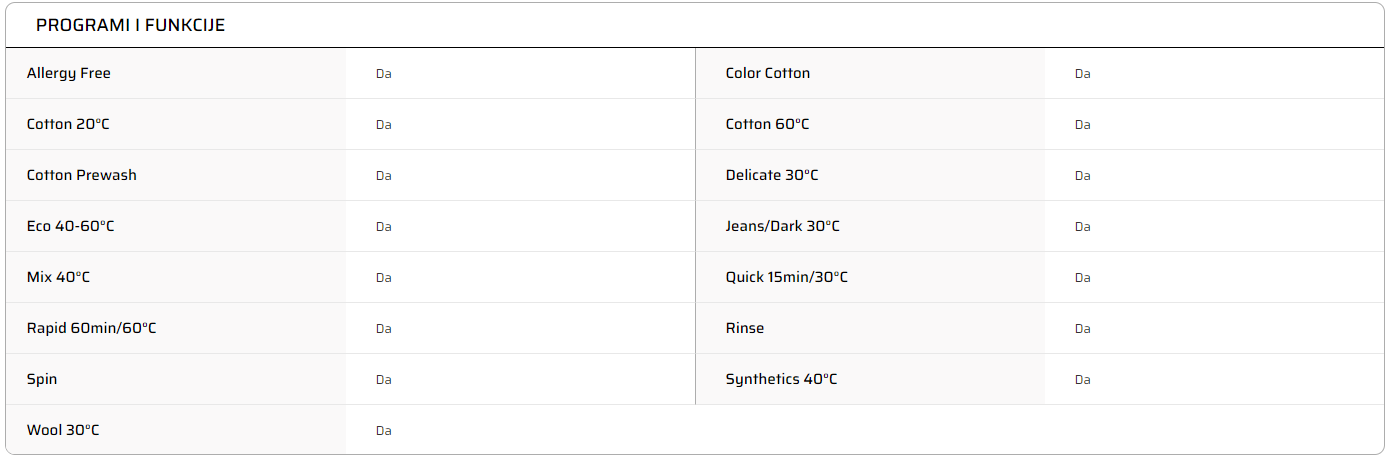The image size is (1389, 459).
Task: Select Synthetics 40°C program name
Action: 782,379
